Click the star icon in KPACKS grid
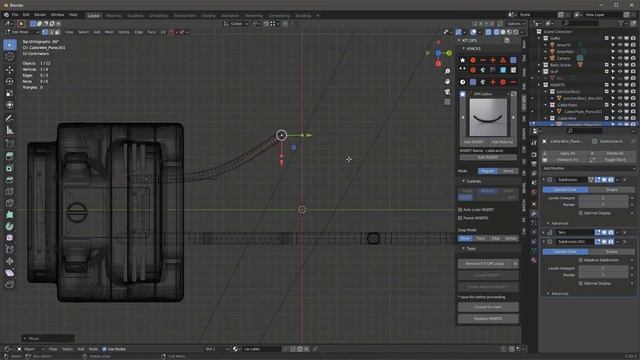Screen dimensions: 640x360 click(462, 60)
